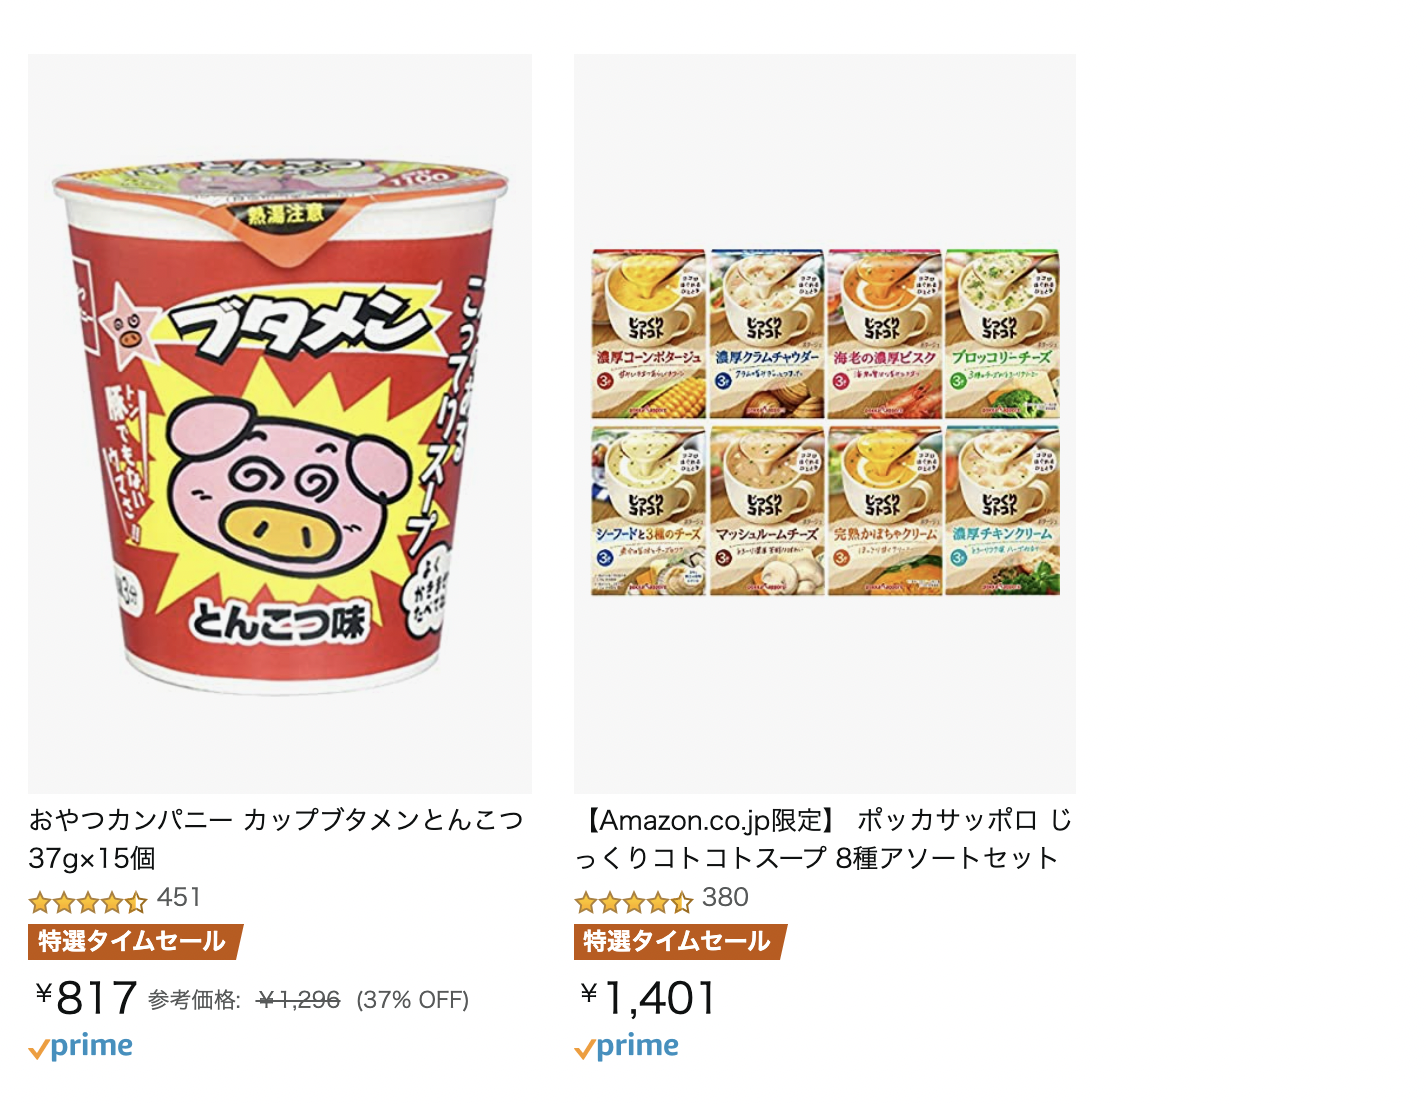
Task: View star rating of the Butamen product
Action: point(88,902)
